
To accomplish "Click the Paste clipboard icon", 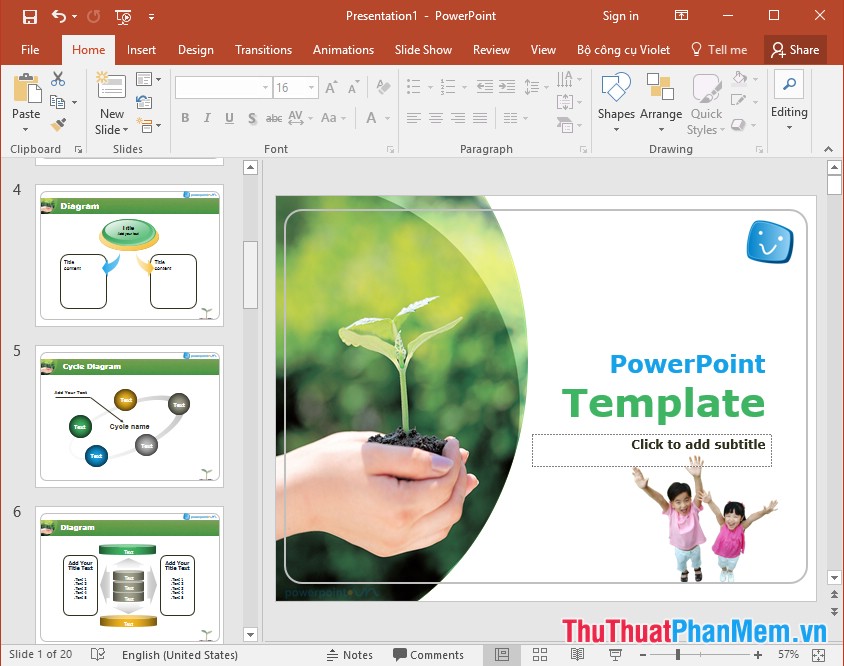I will (26, 89).
